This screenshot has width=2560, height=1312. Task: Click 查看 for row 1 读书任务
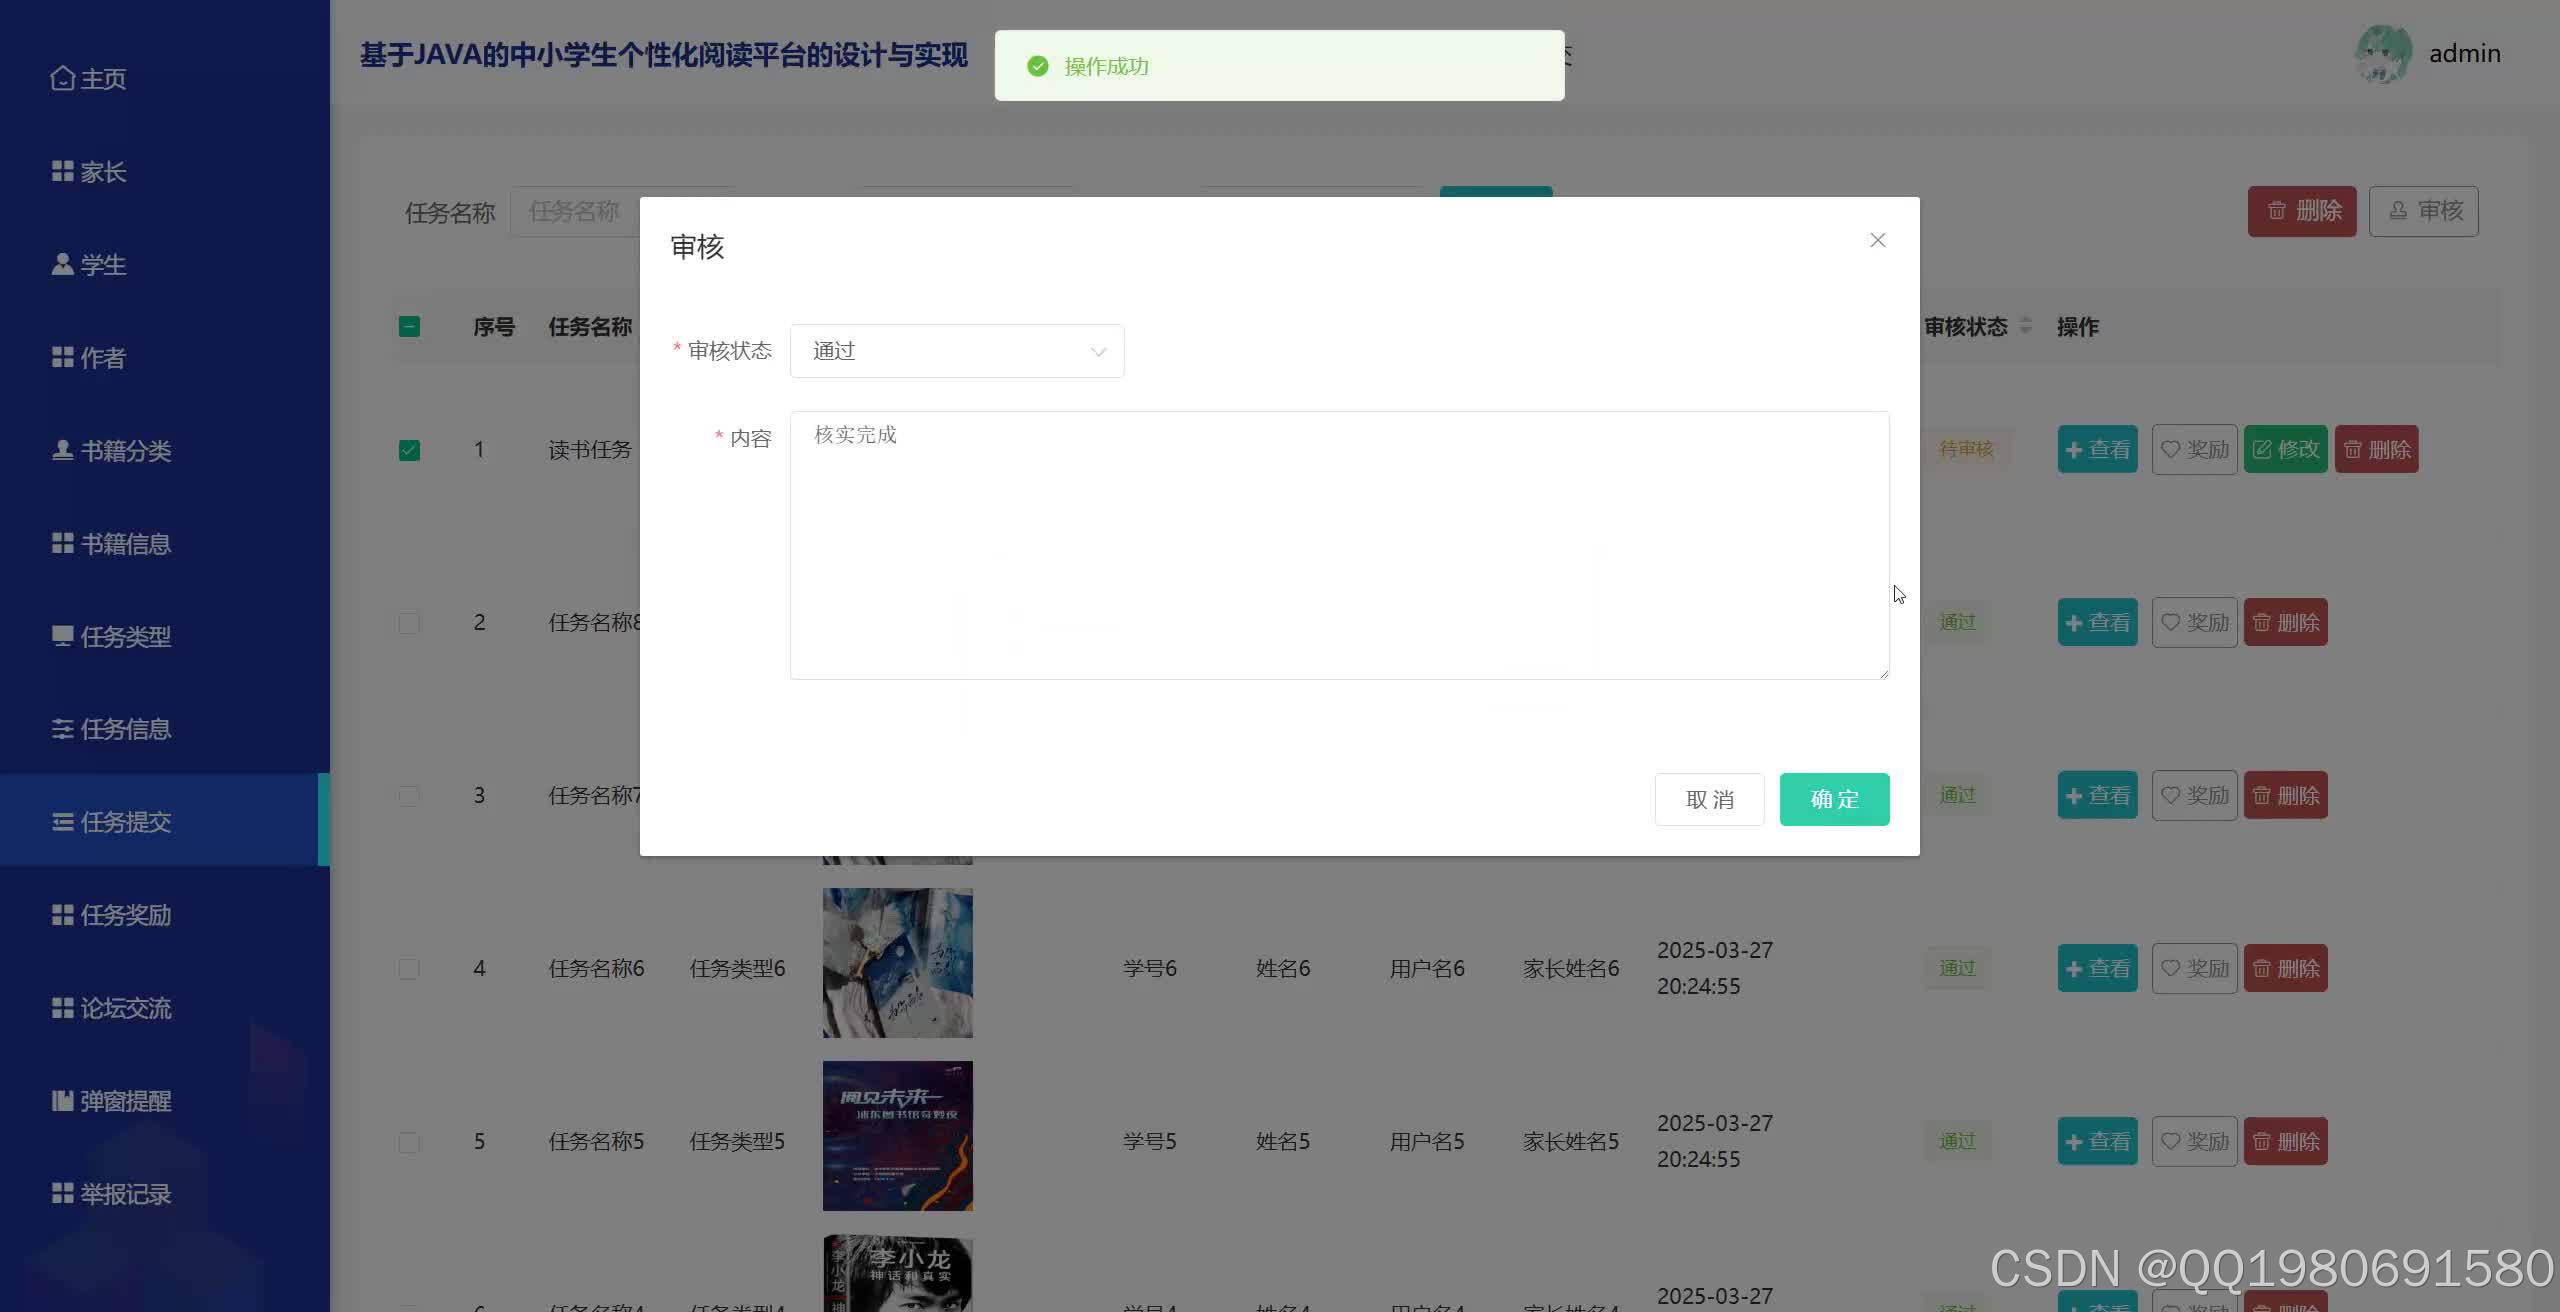(2097, 450)
